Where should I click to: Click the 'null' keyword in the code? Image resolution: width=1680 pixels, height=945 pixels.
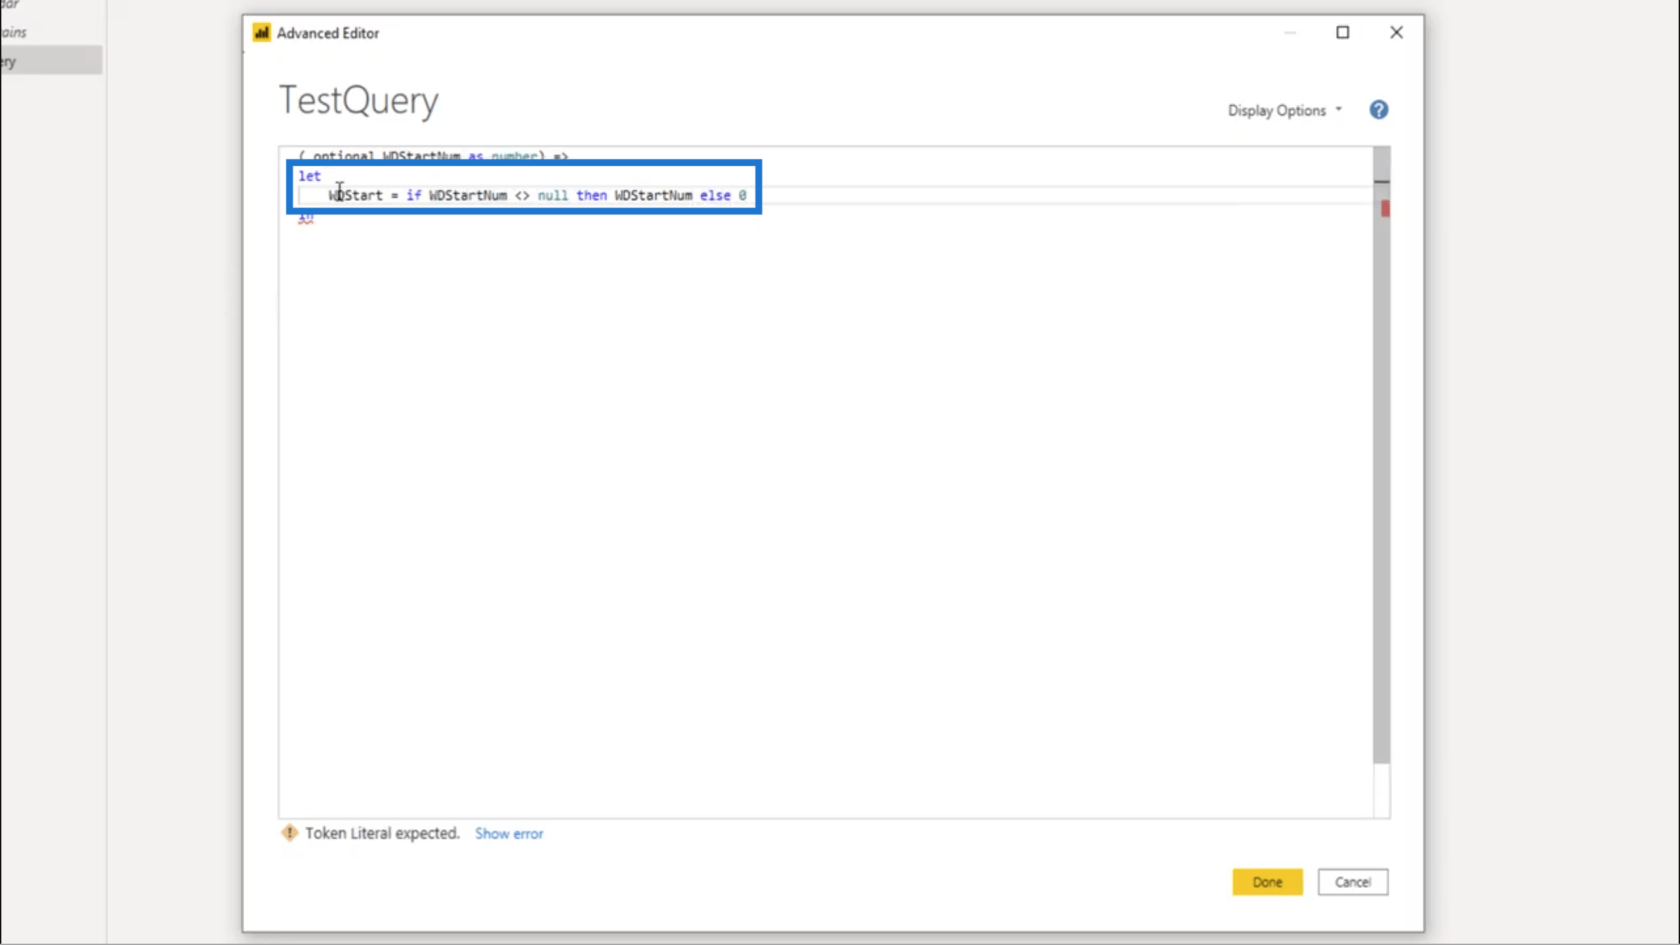553,195
